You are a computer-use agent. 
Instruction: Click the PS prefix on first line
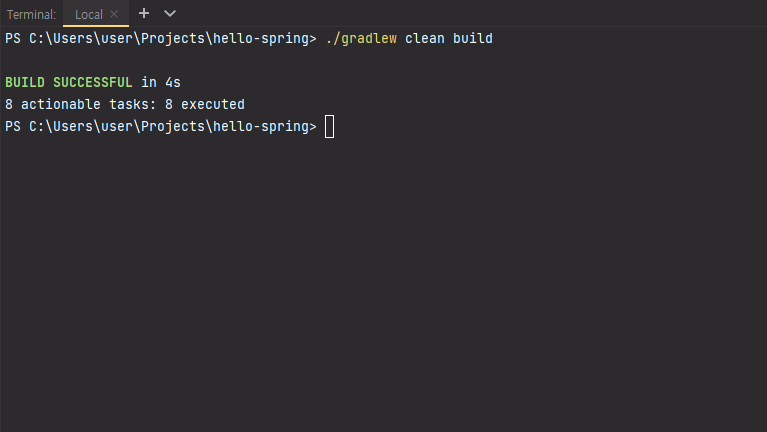click(x=13, y=38)
